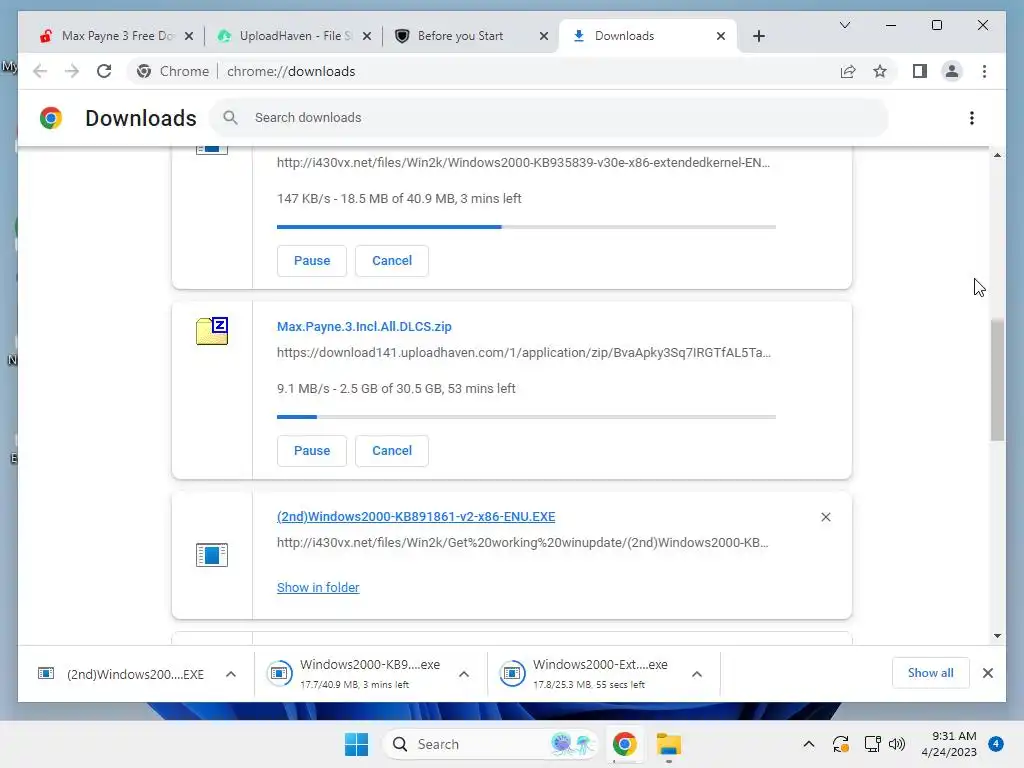This screenshot has width=1024, height=768.
Task: Click the Chrome site info chip
Action: [x=173, y=71]
